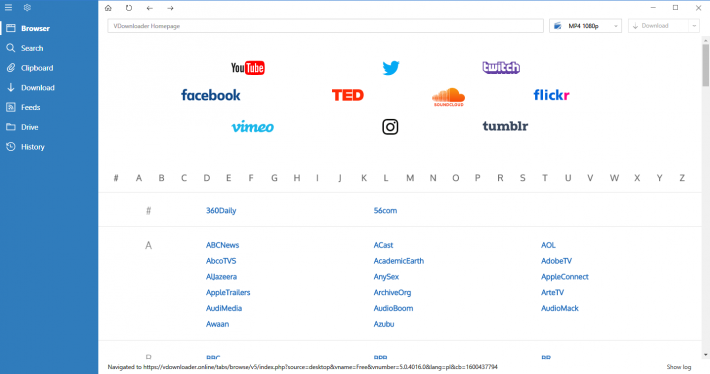Focus the VDownloader Homepage address field
The width and height of the screenshot is (710, 374).
[325, 26]
